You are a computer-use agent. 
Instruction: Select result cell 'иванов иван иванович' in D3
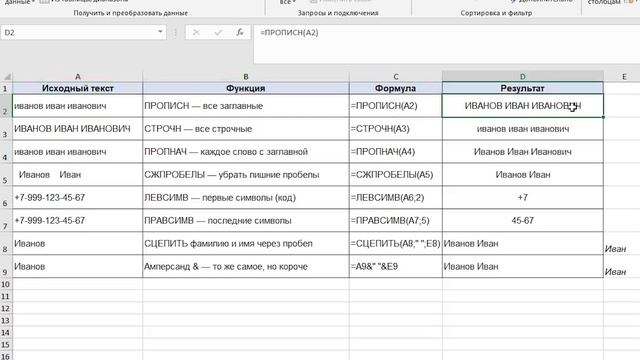[522, 129]
